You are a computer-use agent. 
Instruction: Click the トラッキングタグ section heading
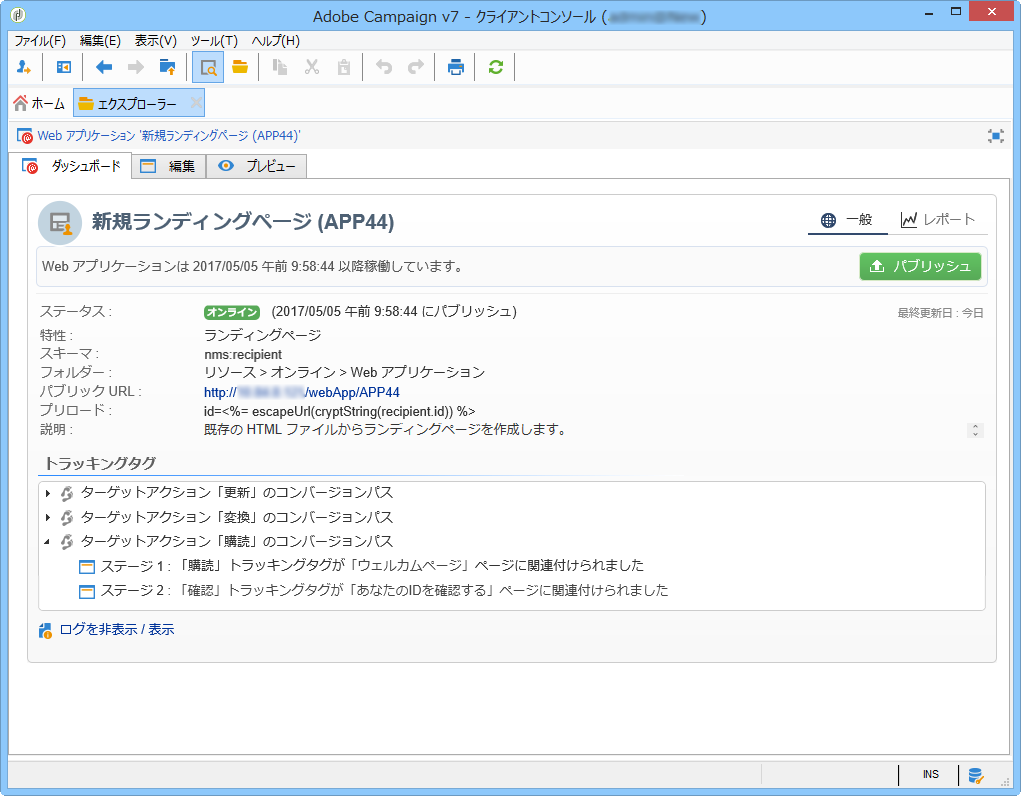(x=100, y=464)
